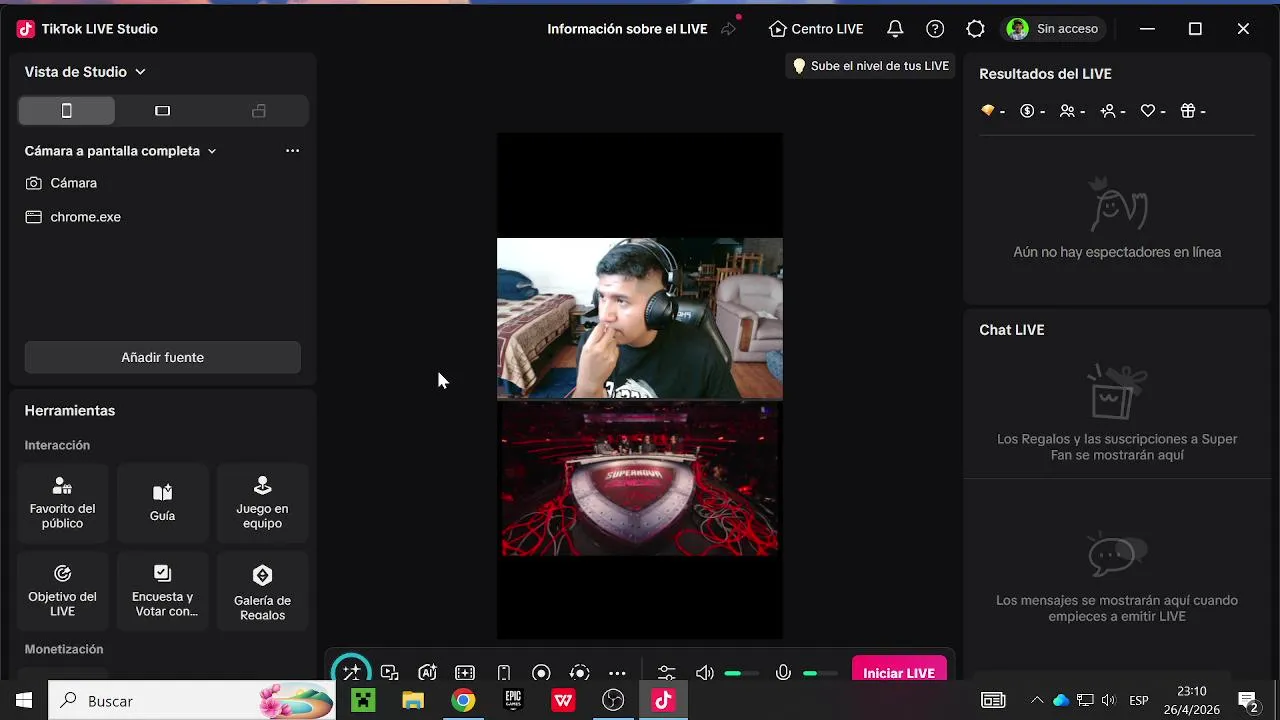Open Epic Games launcher from taskbar
This screenshot has width=1280, height=720.
[x=513, y=701]
